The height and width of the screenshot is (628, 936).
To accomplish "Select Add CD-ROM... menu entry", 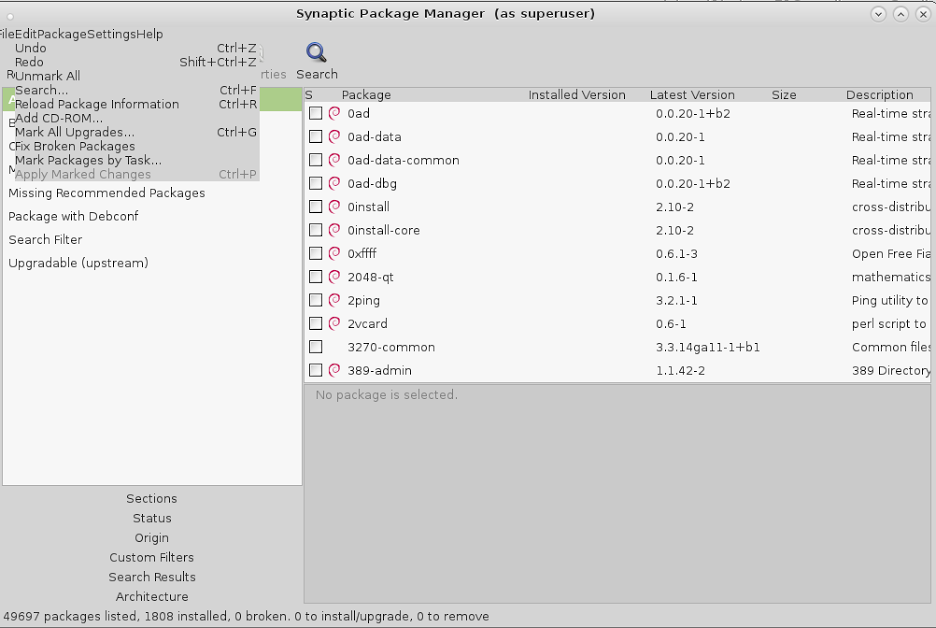I will click(136, 118).
